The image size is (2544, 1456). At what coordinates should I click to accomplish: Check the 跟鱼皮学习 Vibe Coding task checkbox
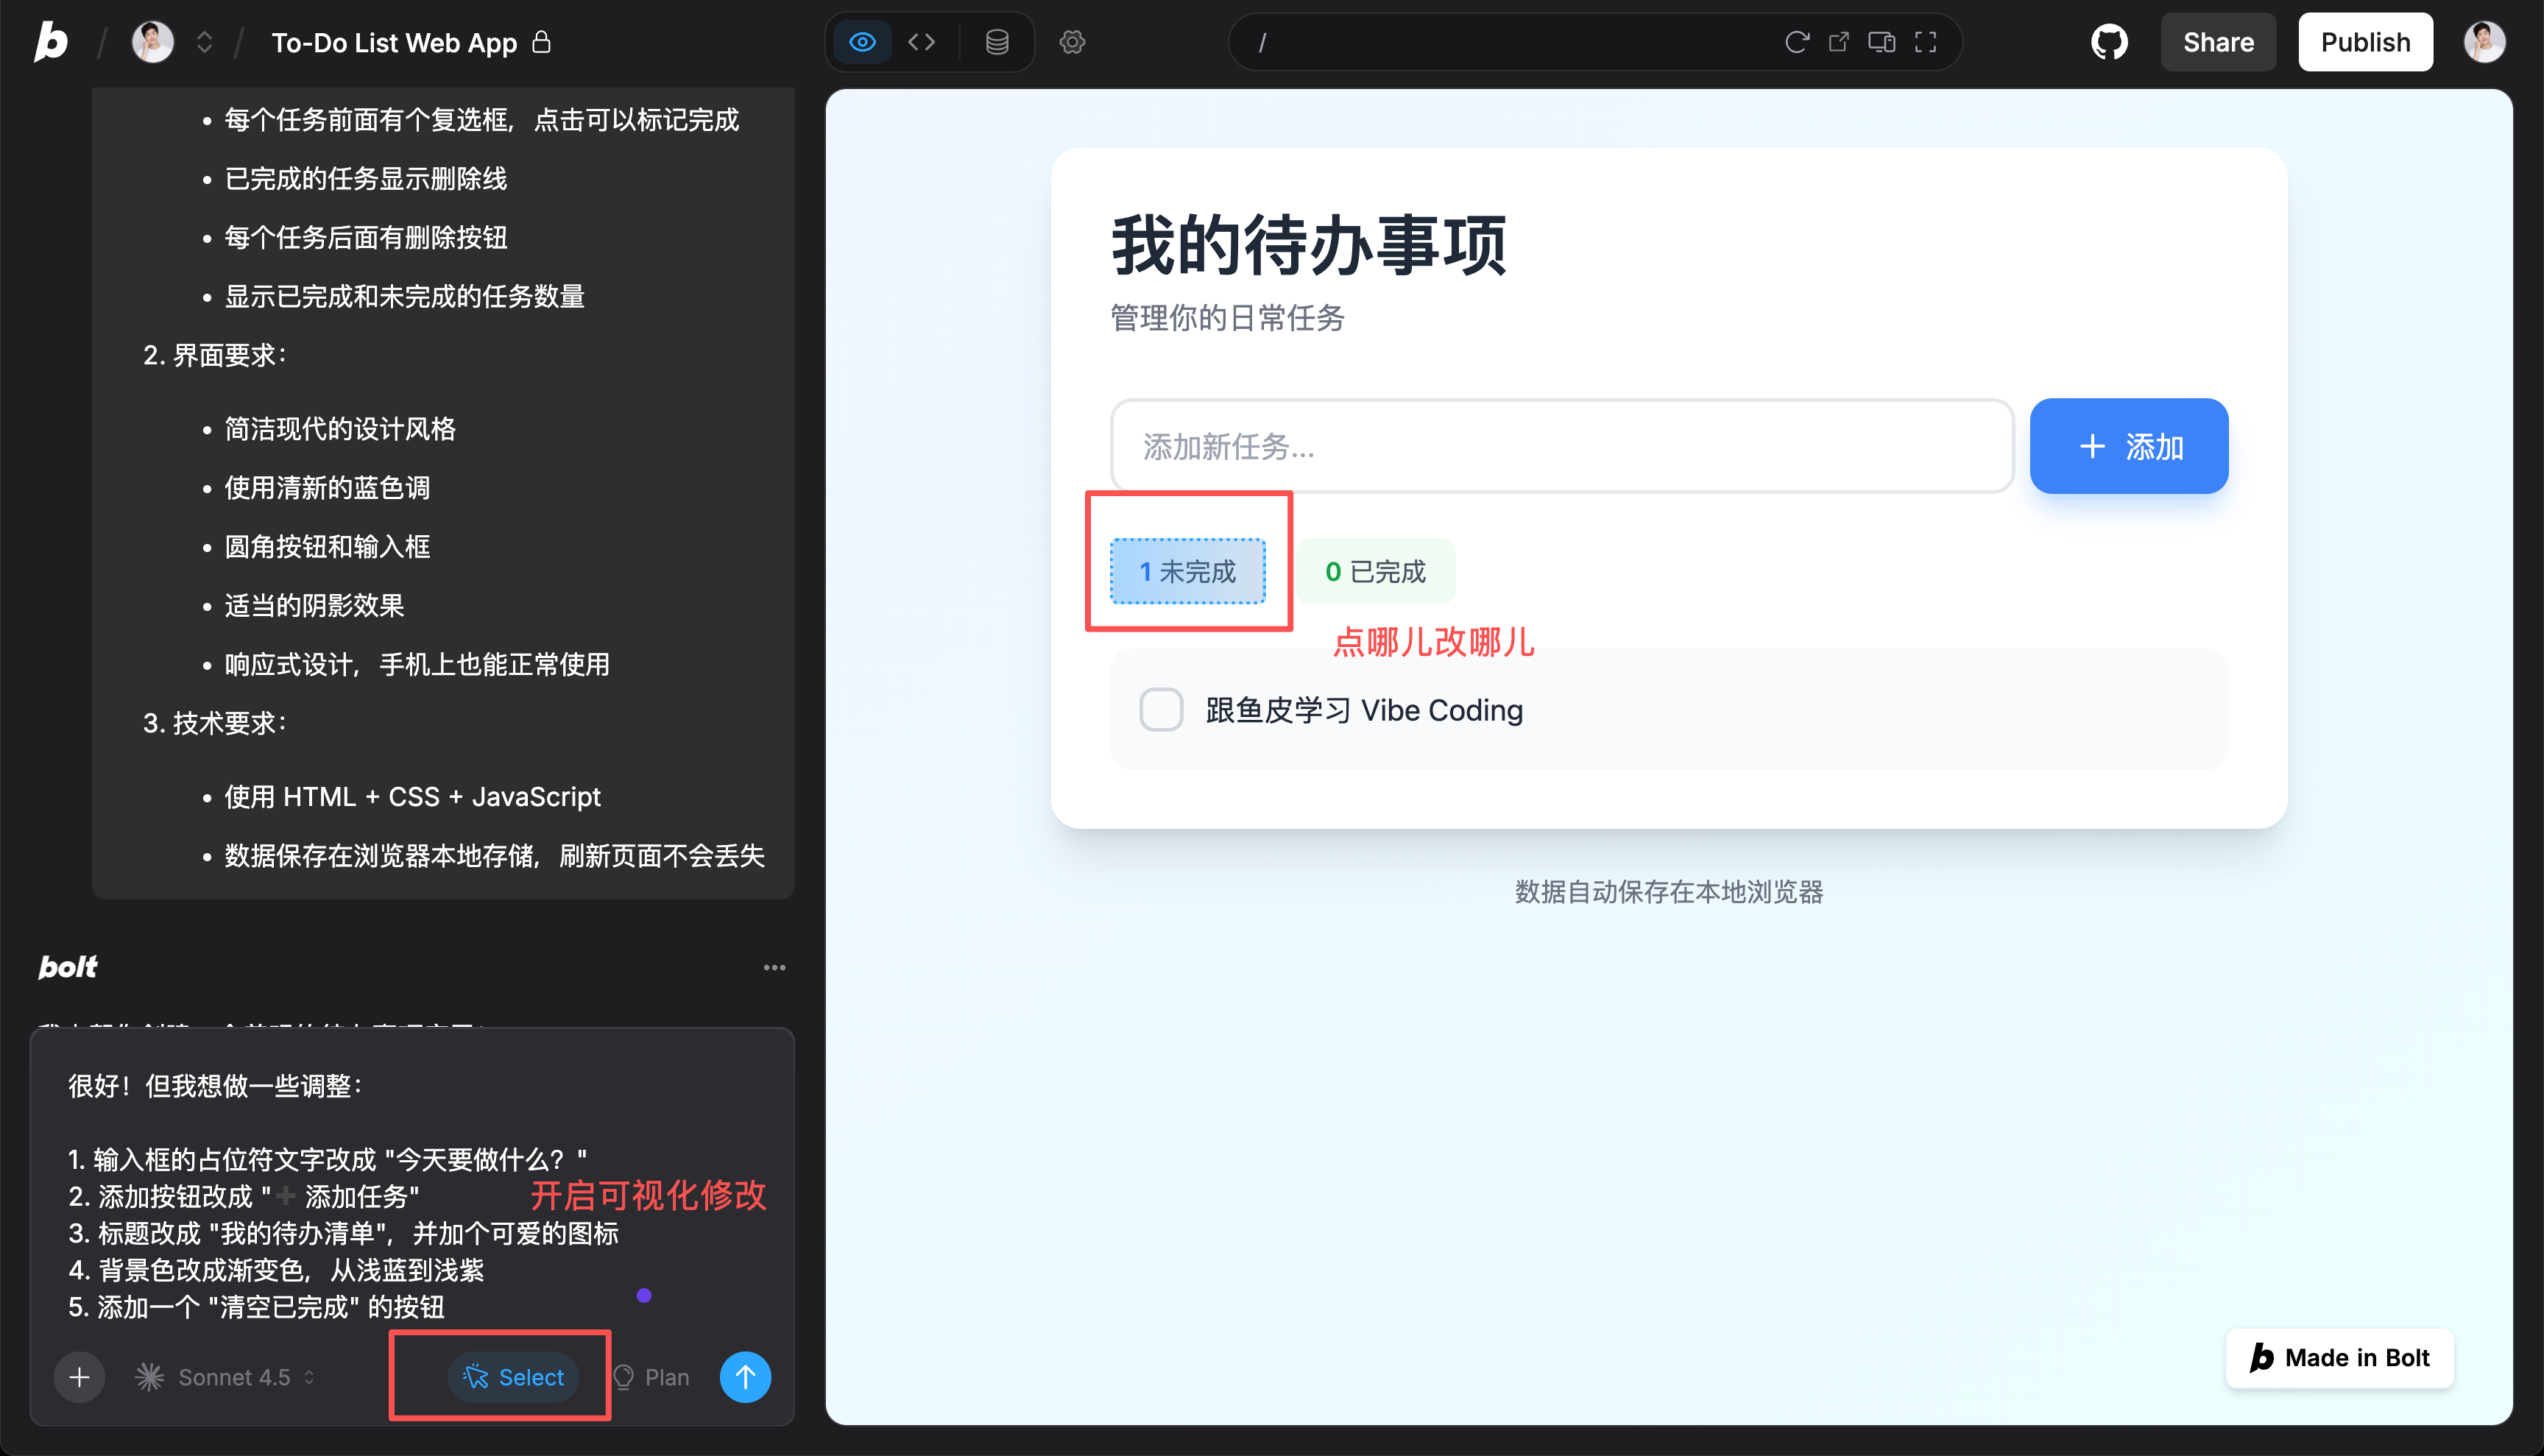[x=1160, y=710]
